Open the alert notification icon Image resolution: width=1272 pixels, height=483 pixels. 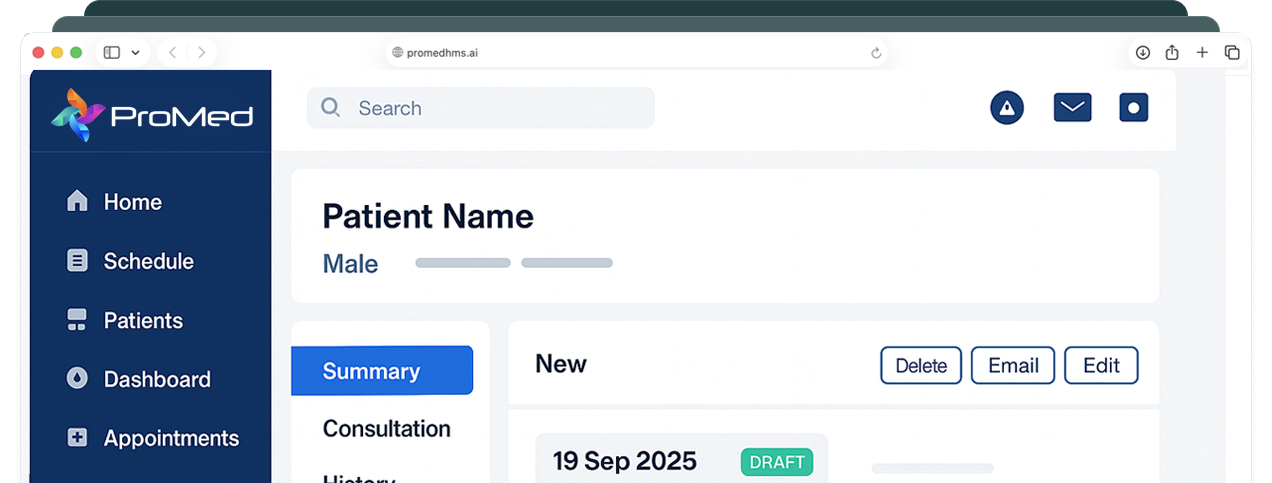point(1007,108)
